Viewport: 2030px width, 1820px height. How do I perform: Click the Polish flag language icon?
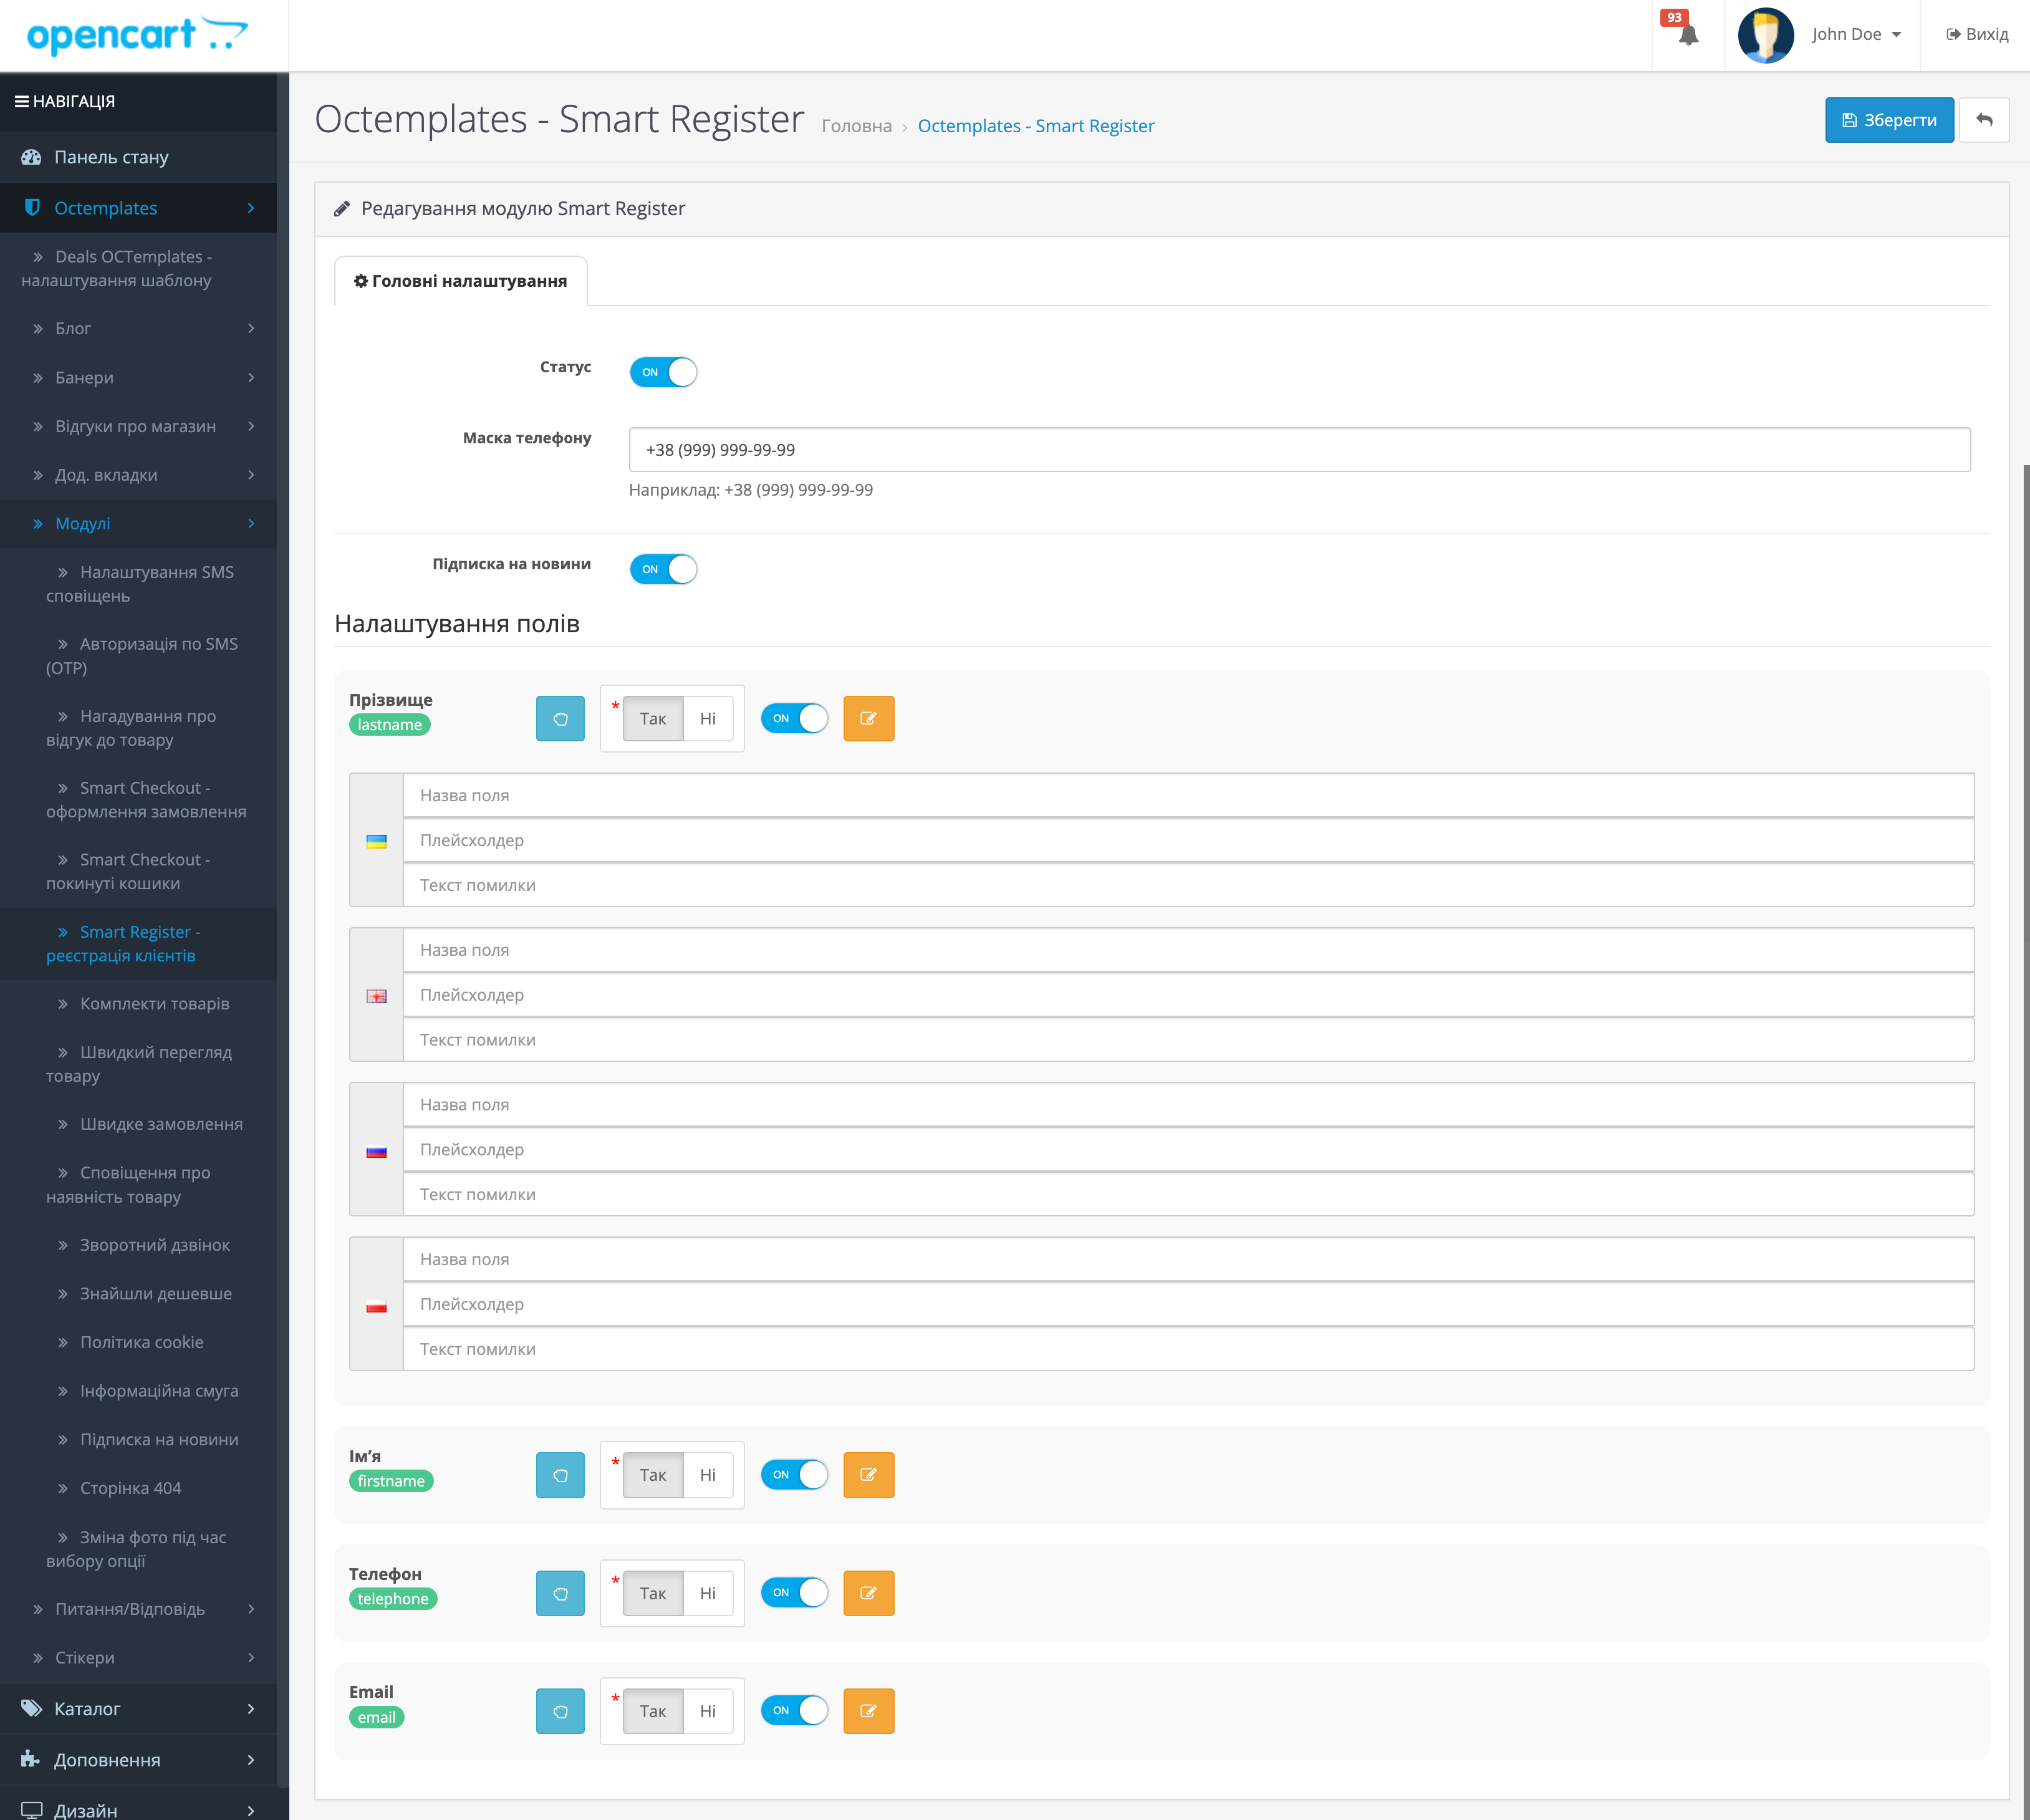[376, 1306]
